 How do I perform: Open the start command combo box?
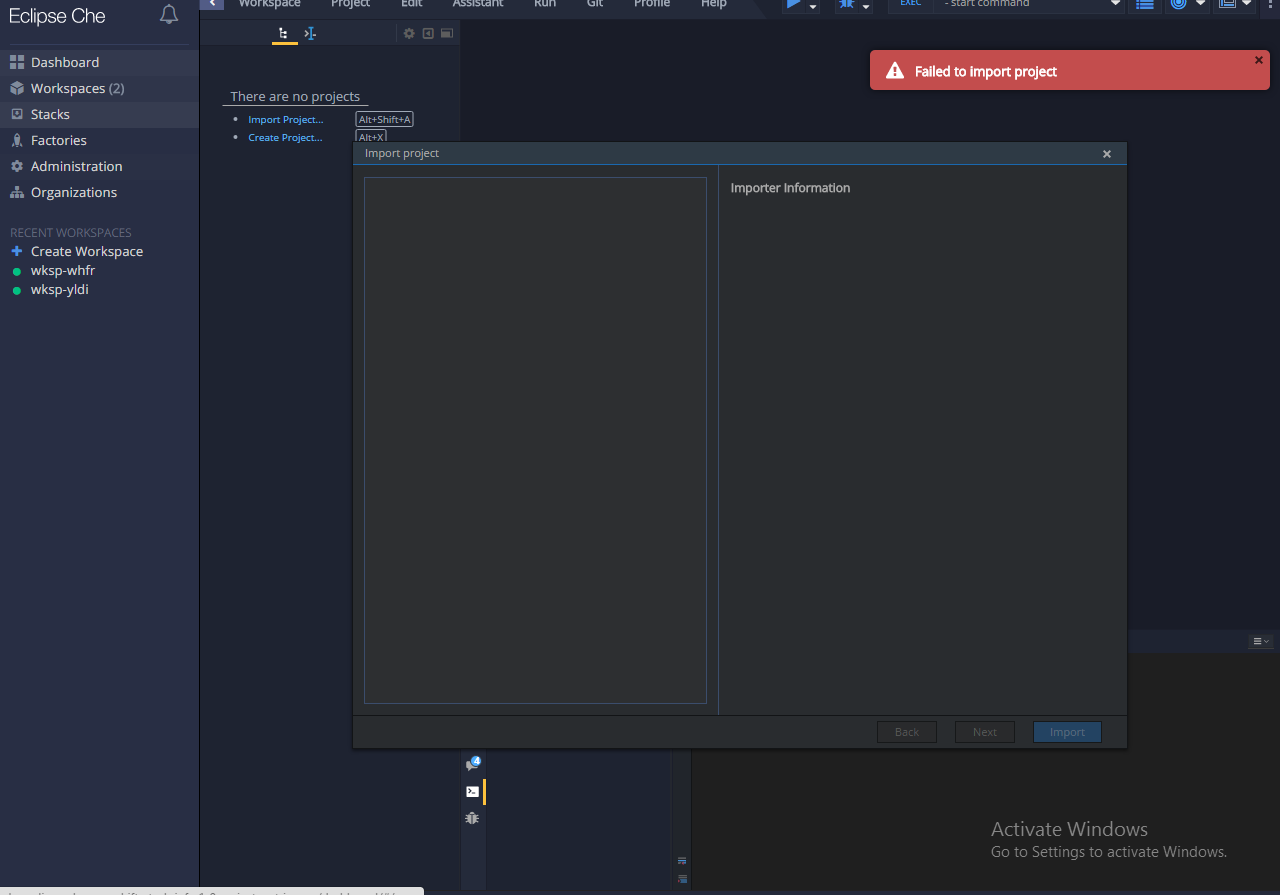(1029, 4)
